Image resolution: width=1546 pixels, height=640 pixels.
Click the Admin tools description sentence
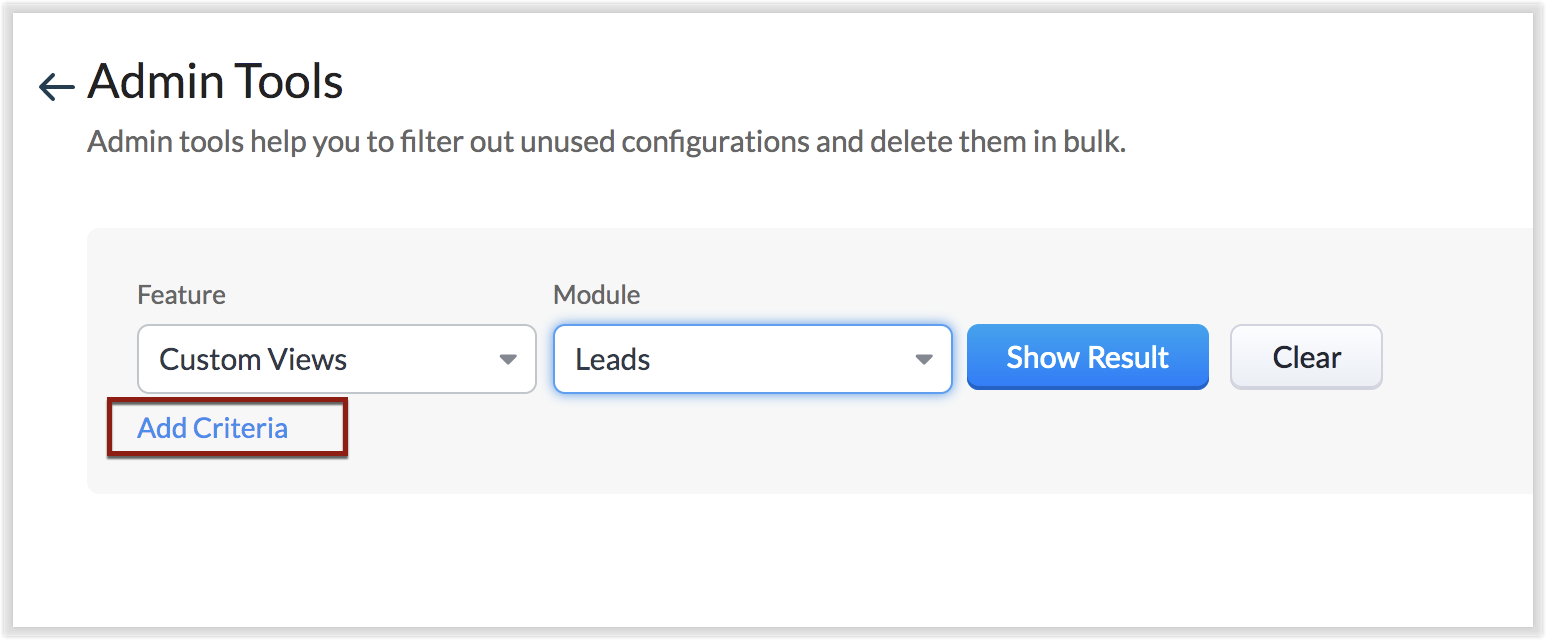point(606,142)
